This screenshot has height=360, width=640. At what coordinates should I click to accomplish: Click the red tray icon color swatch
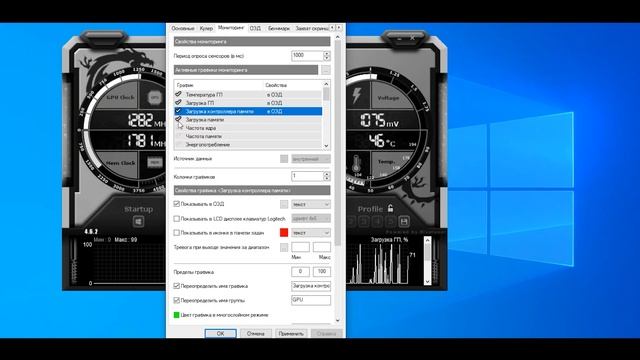(284, 233)
